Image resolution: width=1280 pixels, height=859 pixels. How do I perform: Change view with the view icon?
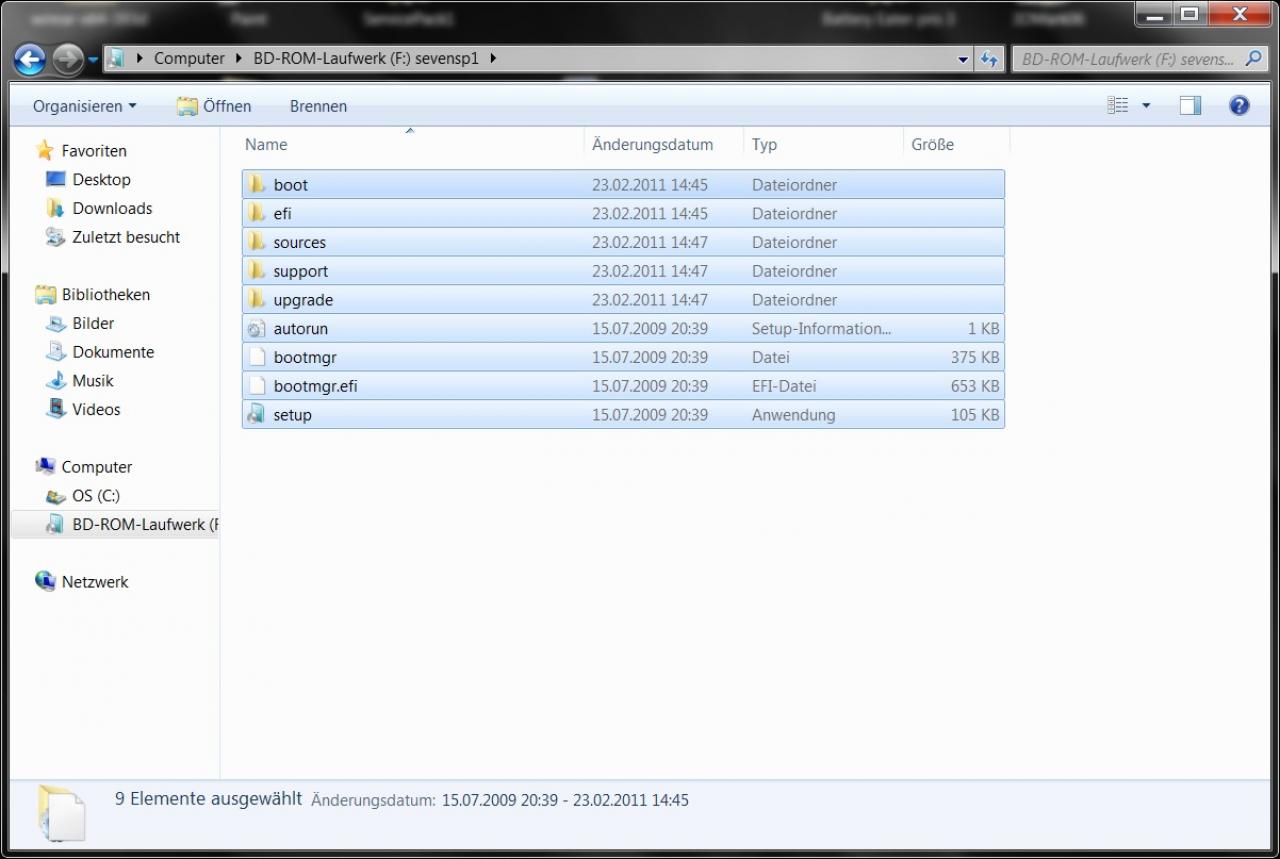[x=1118, y=106]
